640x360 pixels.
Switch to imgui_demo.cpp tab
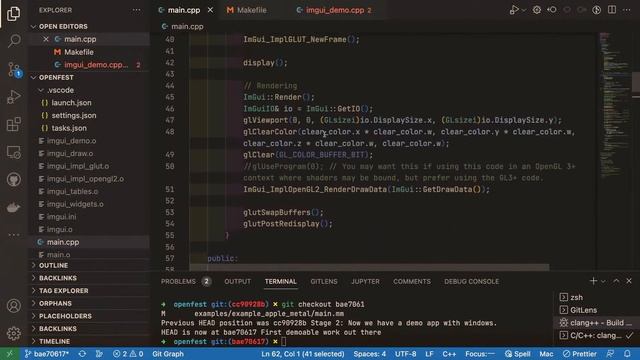(x=335, y=10)
